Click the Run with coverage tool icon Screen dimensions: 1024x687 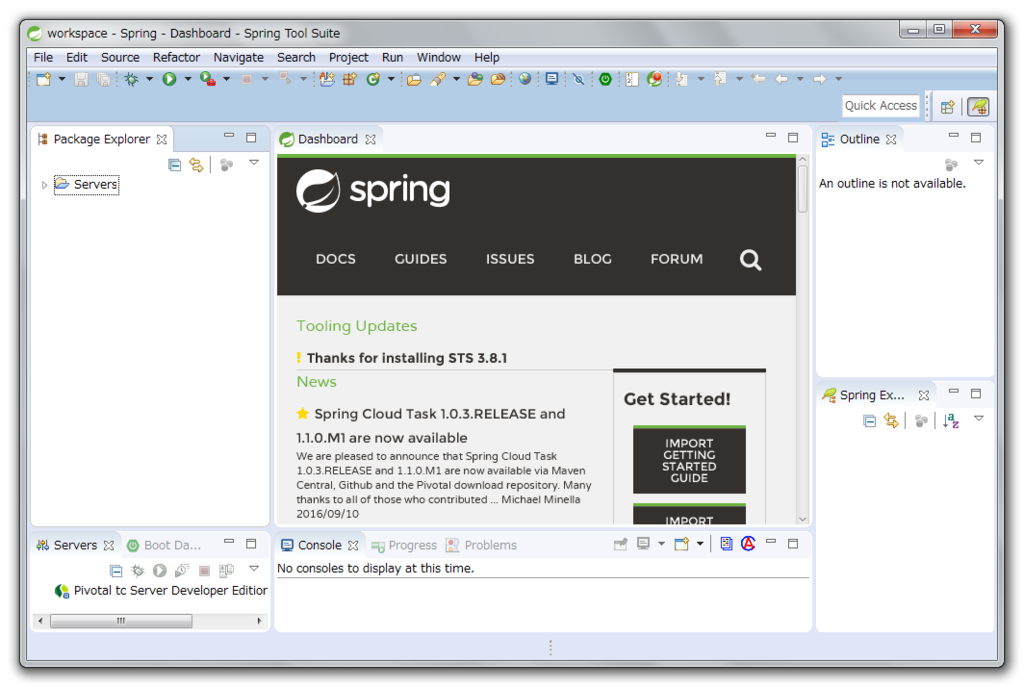click(x=208, y=79)
